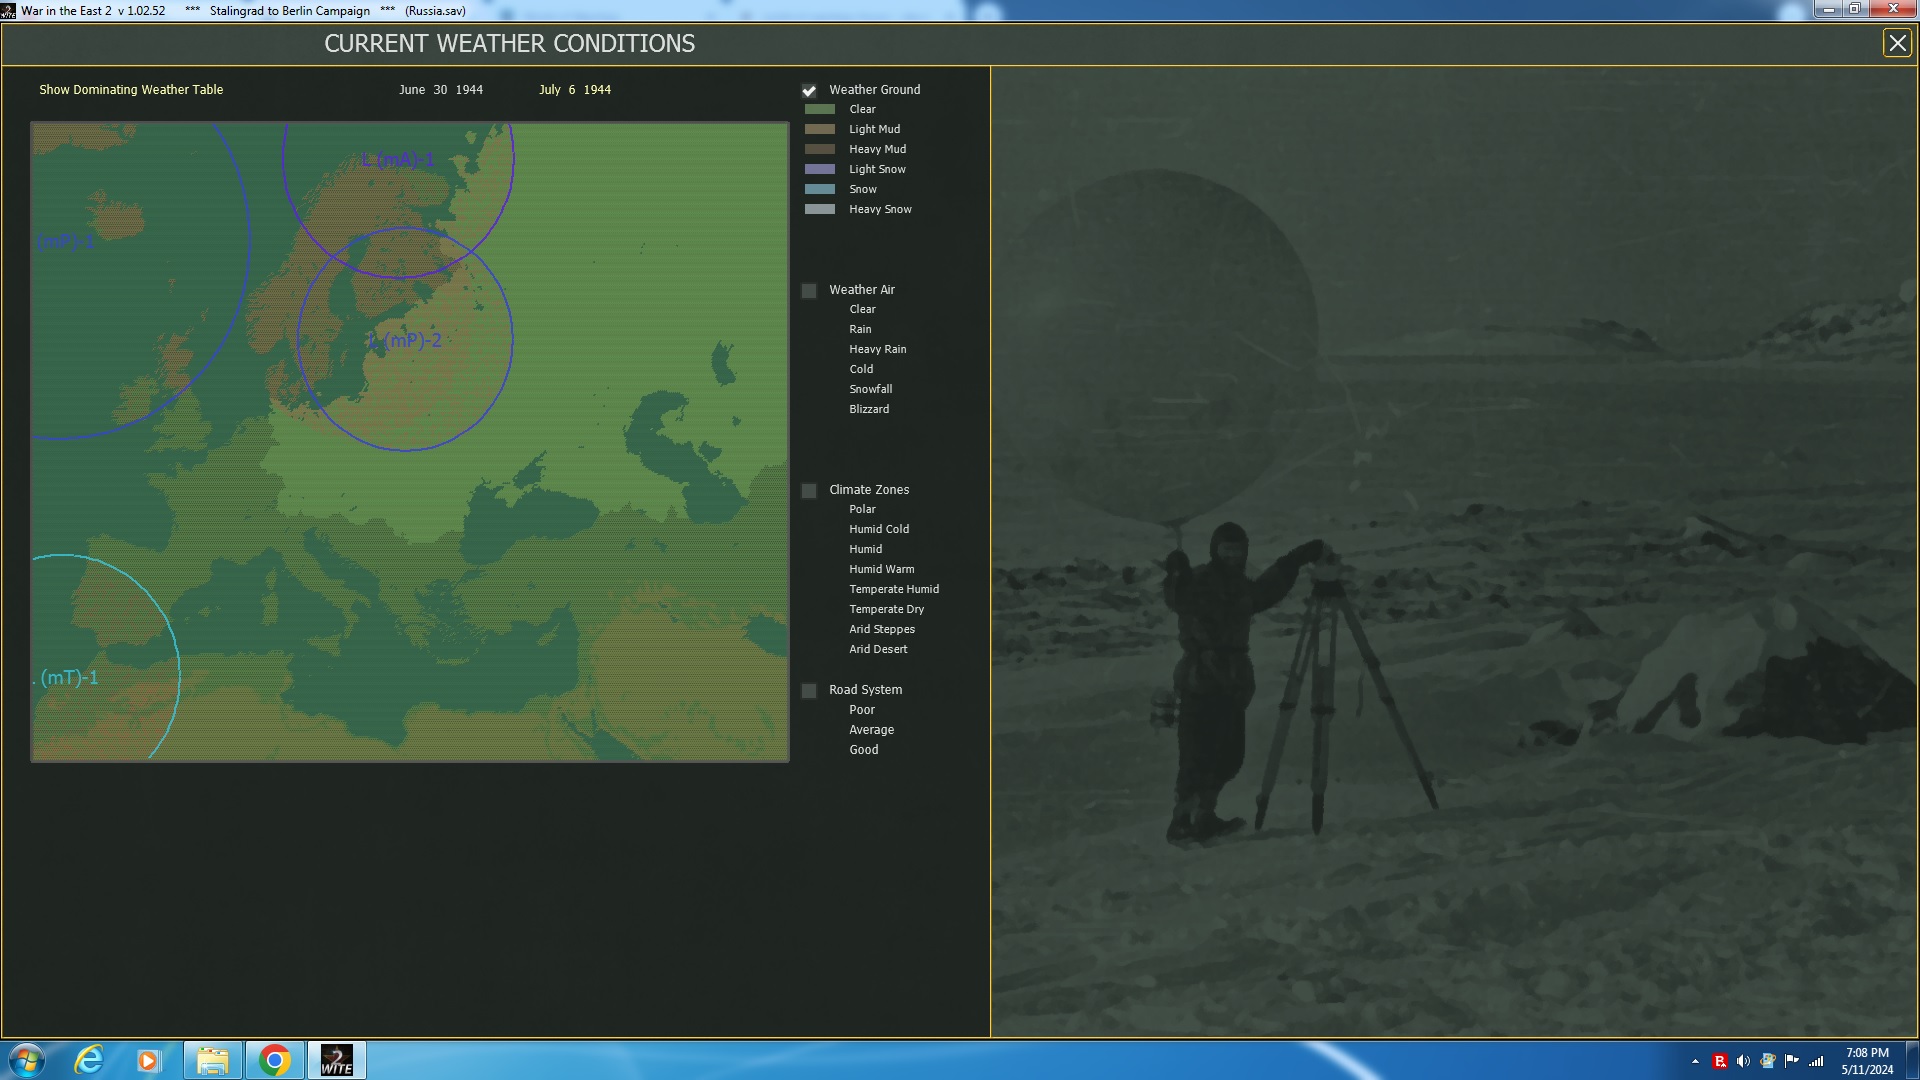Launch Internet Explorer from taskbar
This screenshot has width=1920, height=1080.
pos(89,1060)
